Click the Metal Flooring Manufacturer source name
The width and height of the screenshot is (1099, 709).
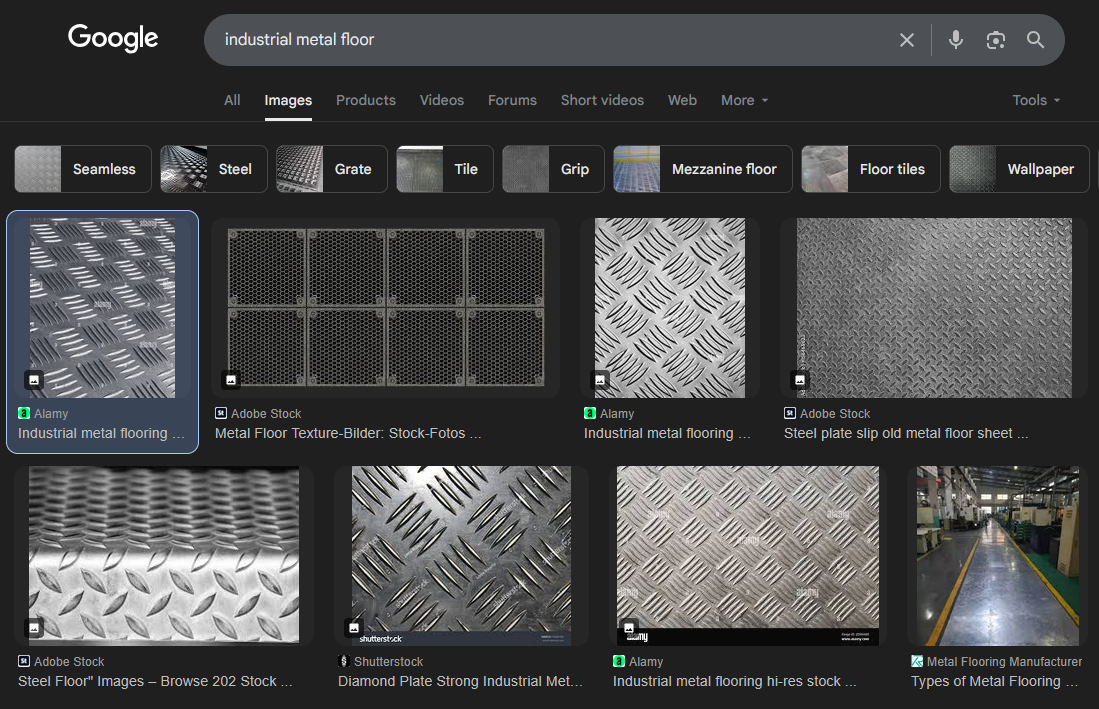pyautogui.click(x=1004, y=661)
